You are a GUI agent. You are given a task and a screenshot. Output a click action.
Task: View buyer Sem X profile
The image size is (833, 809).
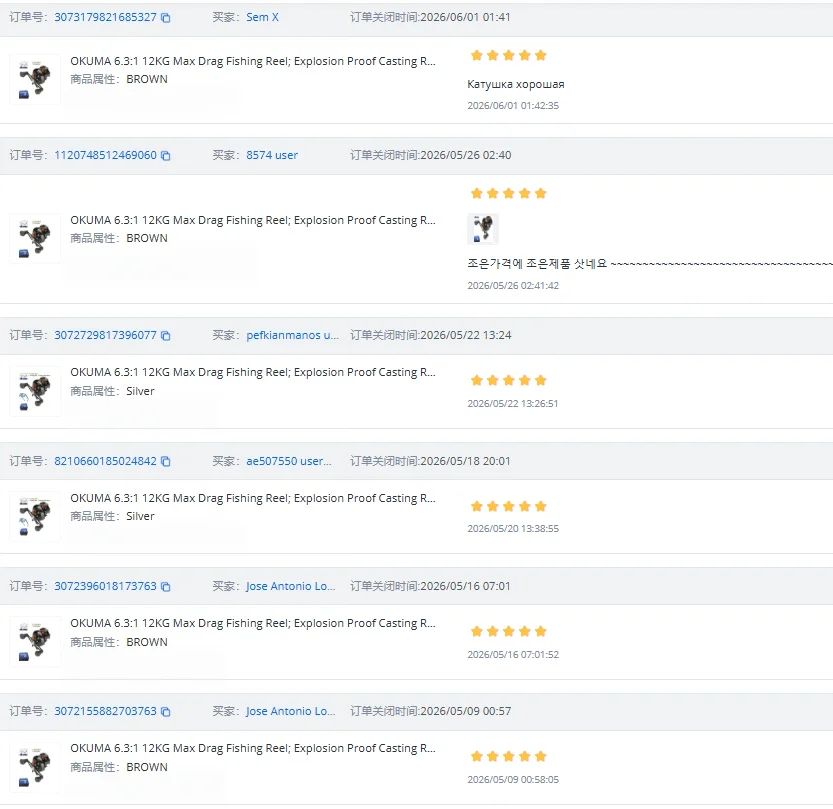pos(262,17)
